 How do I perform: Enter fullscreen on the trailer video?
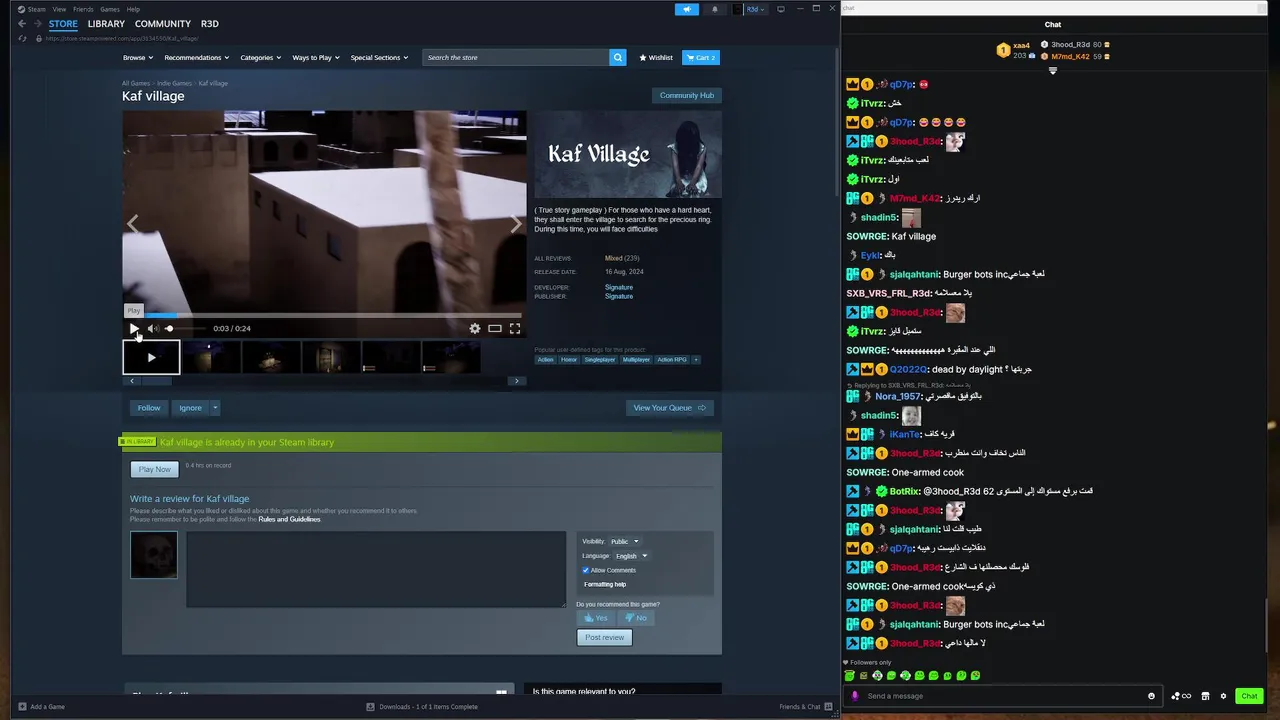[x=515, y=328]
